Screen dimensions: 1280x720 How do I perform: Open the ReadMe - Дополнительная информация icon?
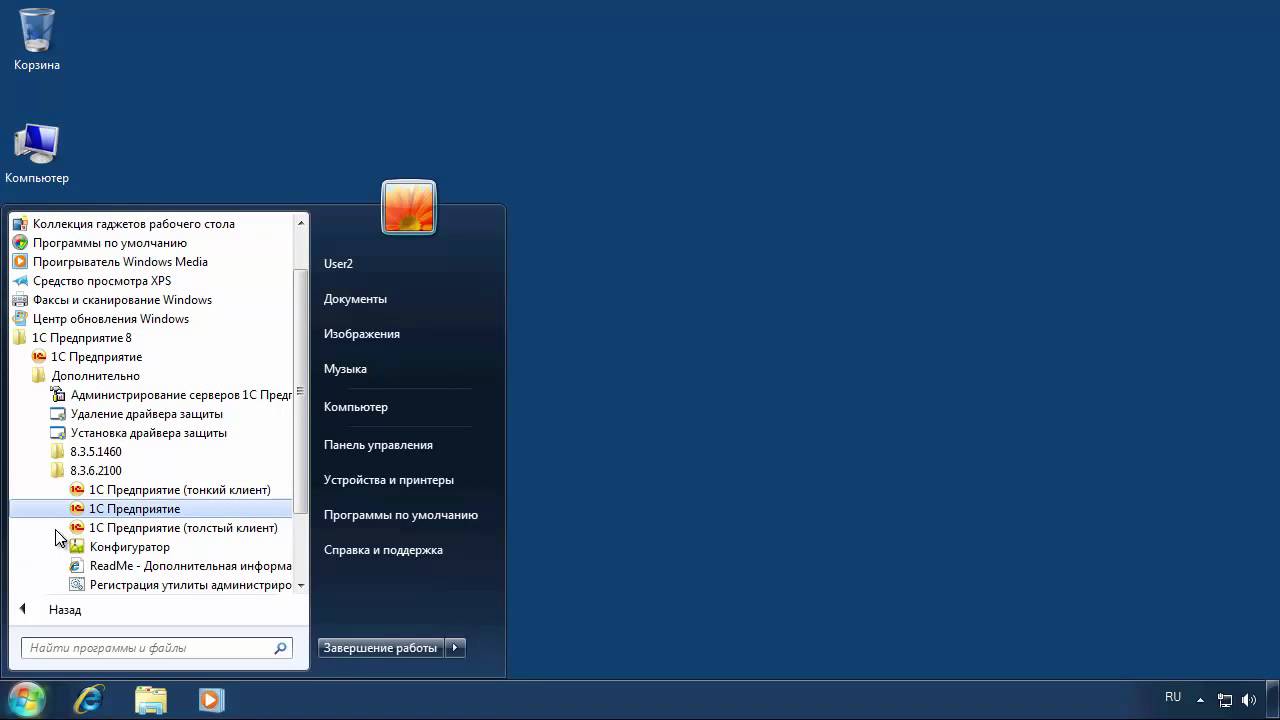point(77,566)
